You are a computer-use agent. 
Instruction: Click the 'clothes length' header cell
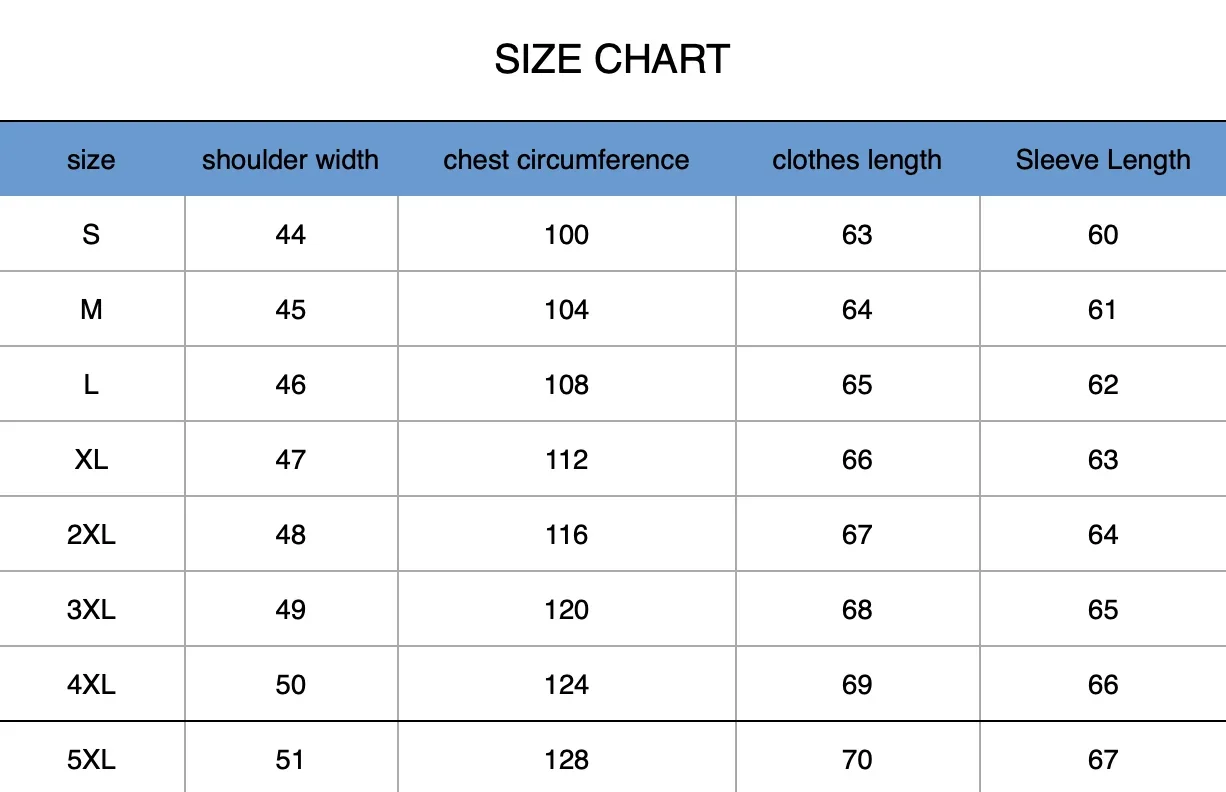pos(857,160)
